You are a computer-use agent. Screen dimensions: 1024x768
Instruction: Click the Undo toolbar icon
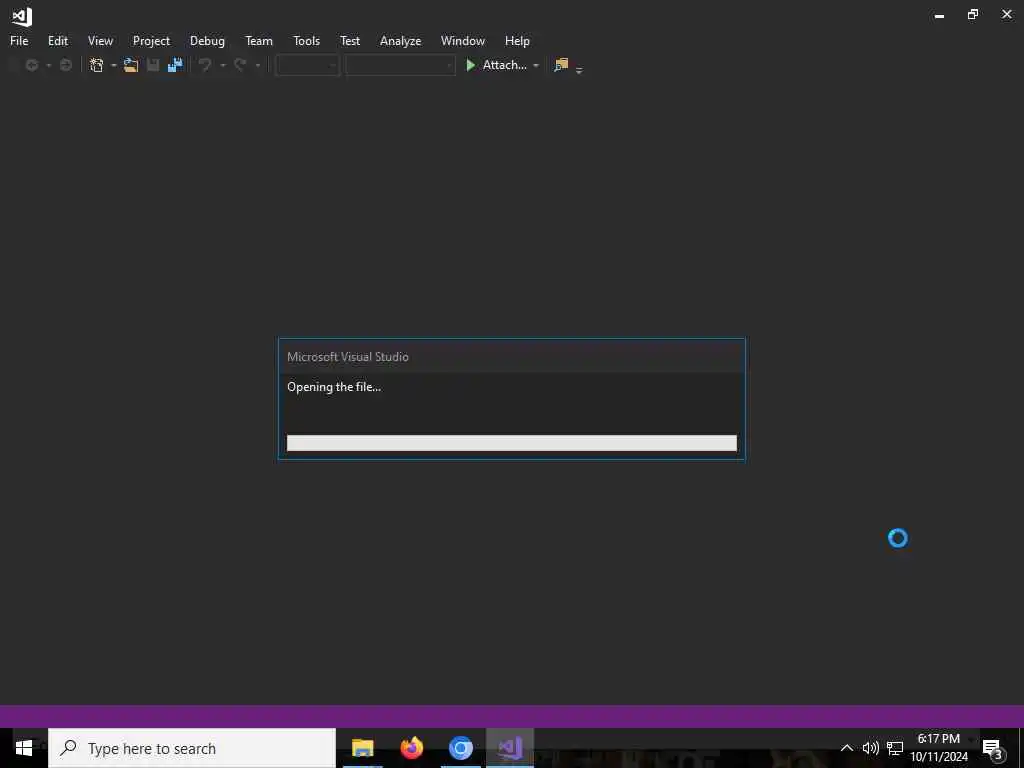[205, 65]
